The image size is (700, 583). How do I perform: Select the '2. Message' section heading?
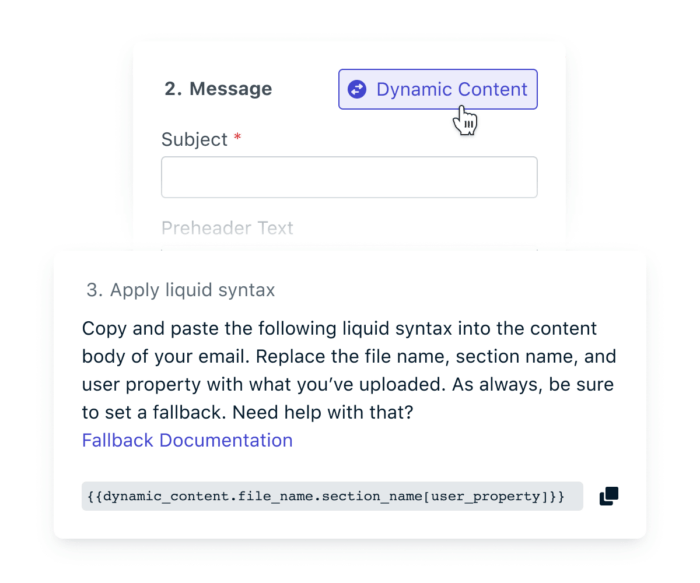[x=218, y=89]
